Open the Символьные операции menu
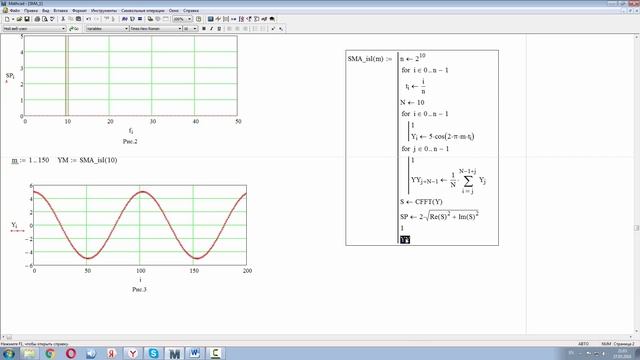 click(x=143, y=11)
